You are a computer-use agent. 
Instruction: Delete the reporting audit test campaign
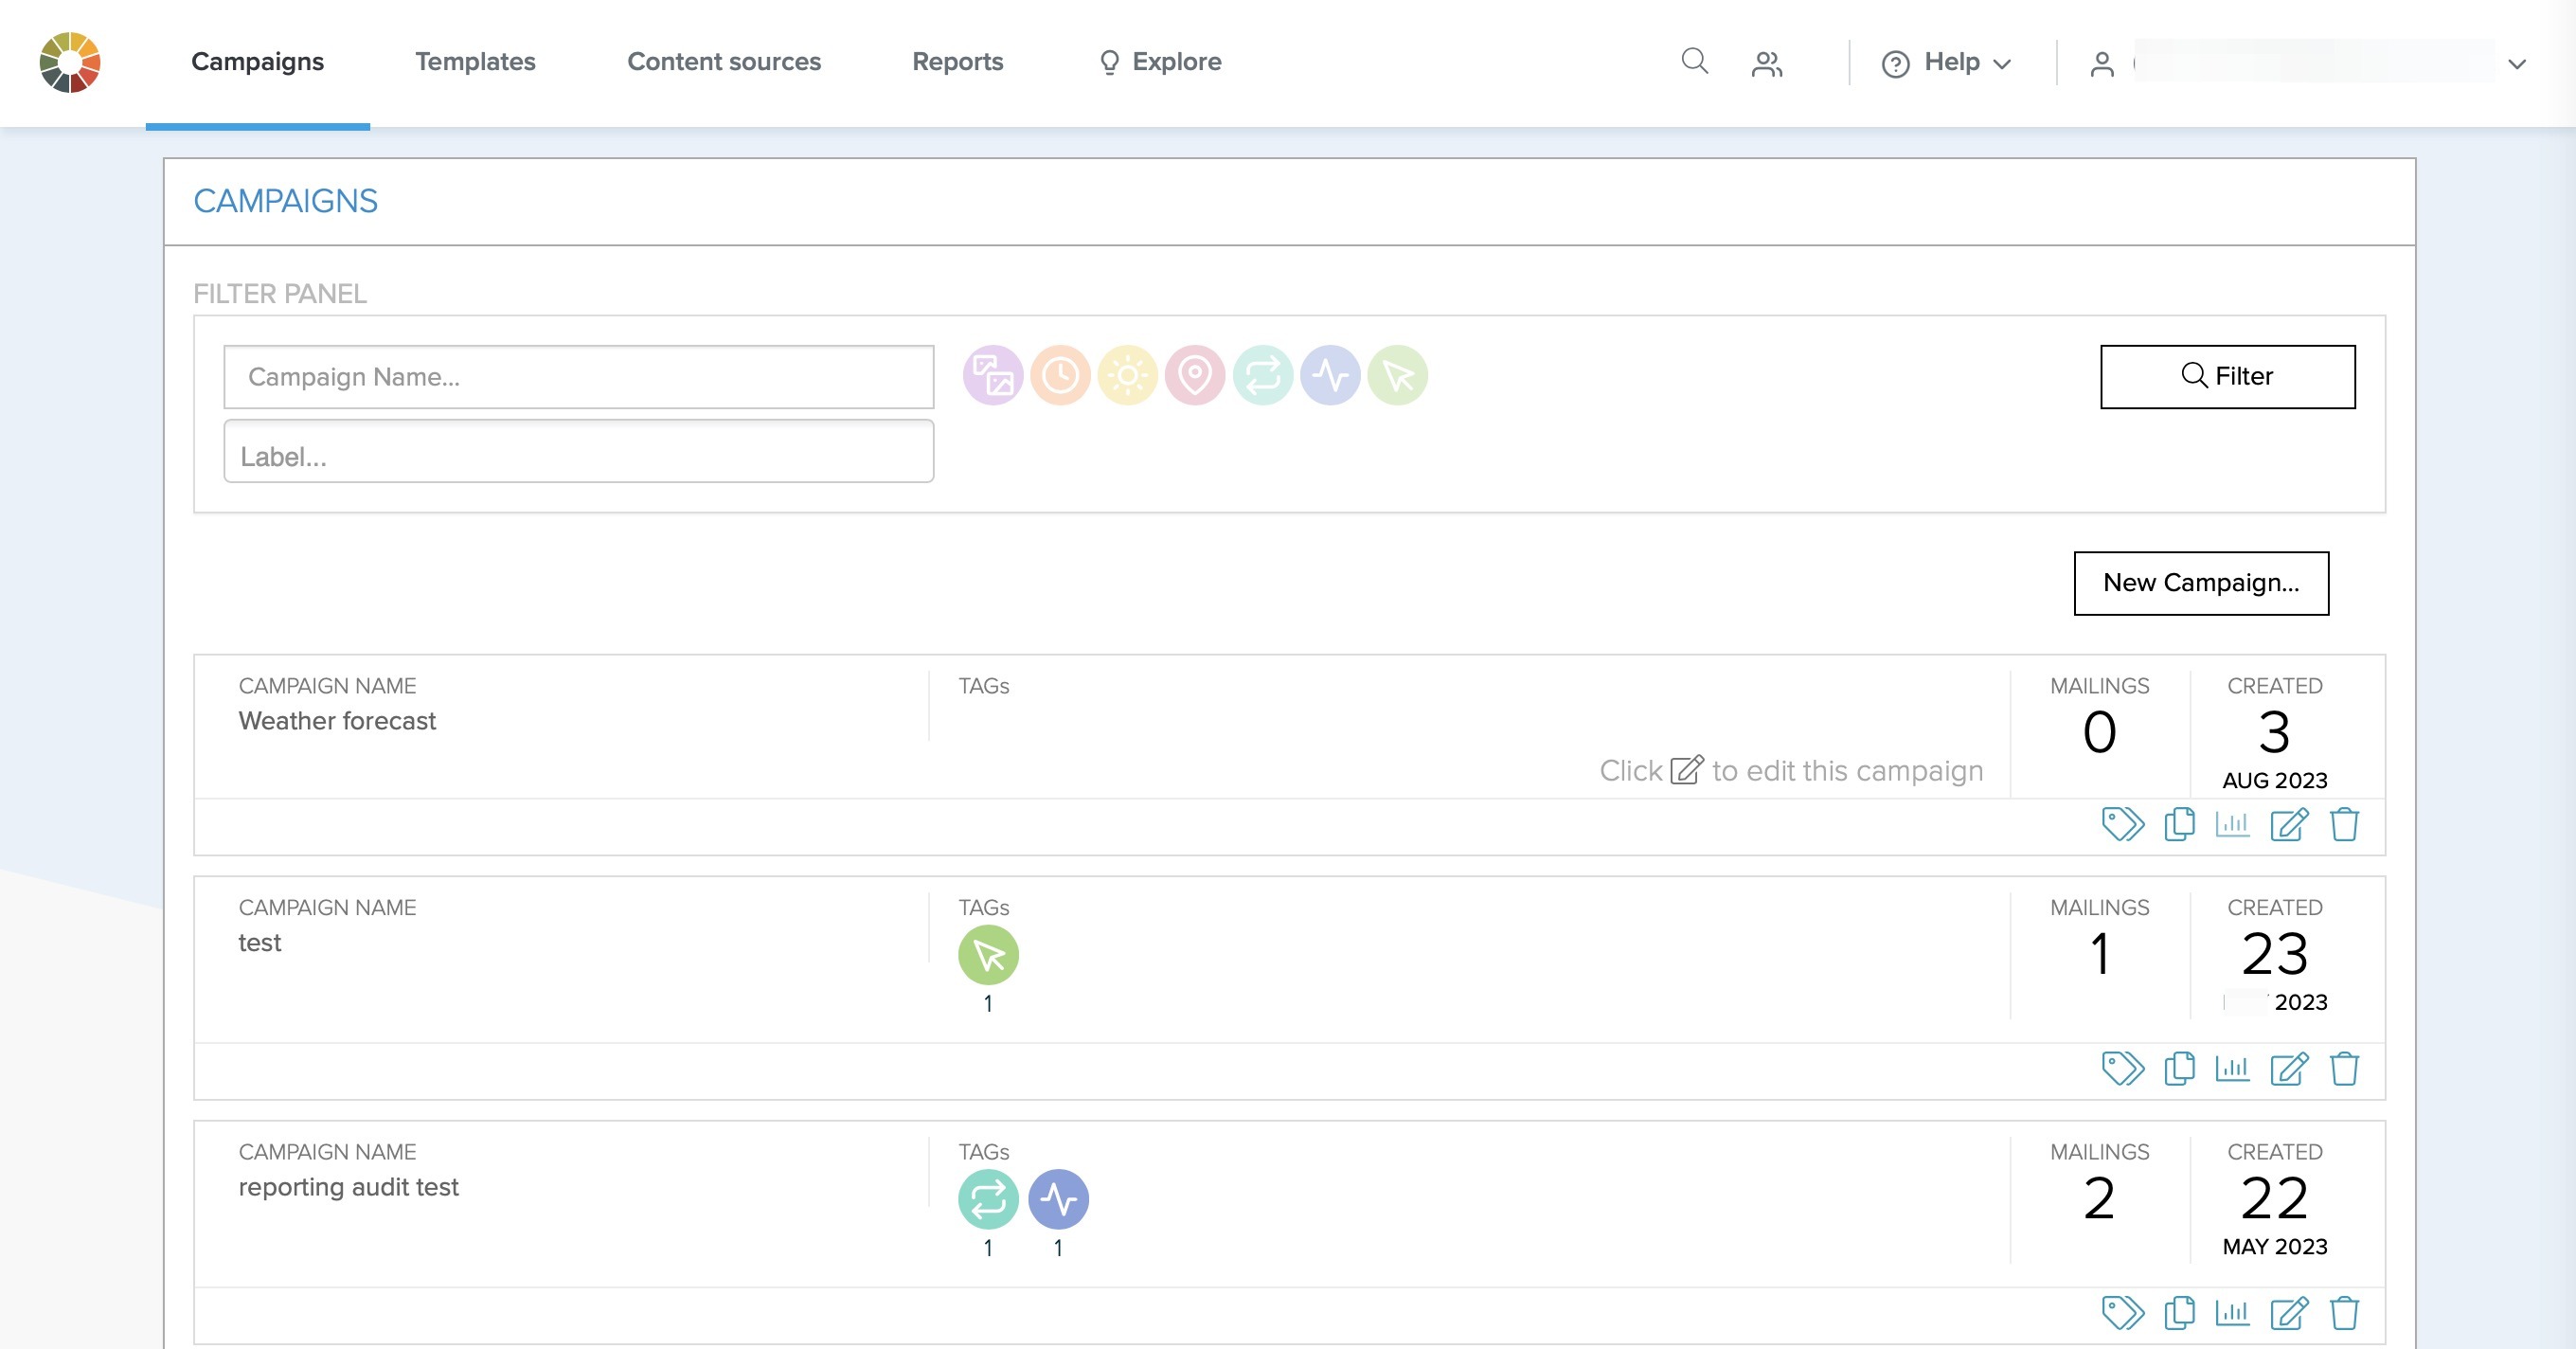pyautogui.click(x=2344, y=1313)
